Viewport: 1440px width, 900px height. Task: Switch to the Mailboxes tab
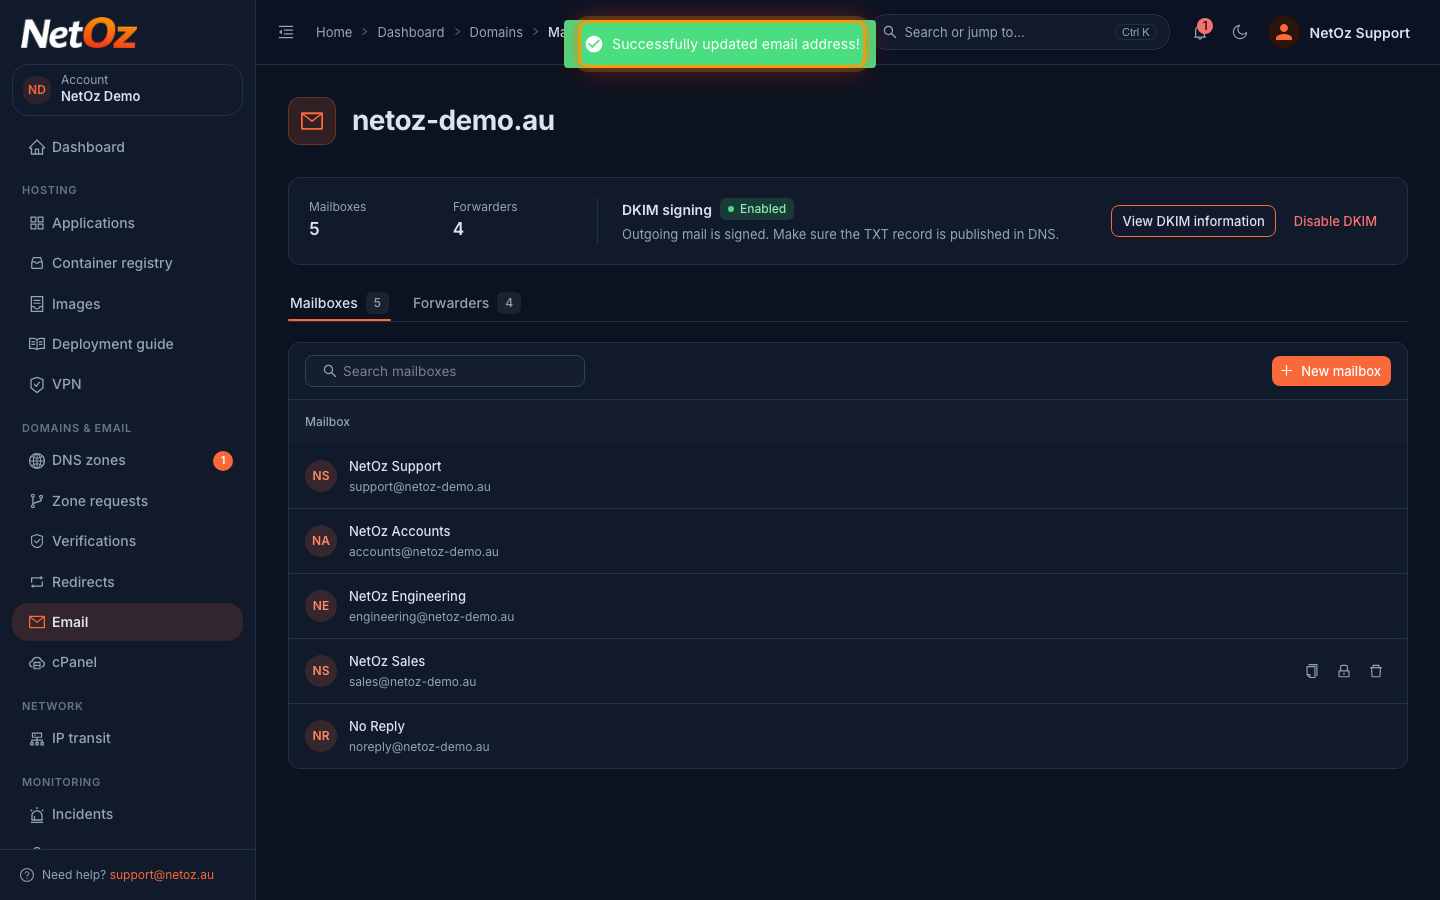pos(339,303)
